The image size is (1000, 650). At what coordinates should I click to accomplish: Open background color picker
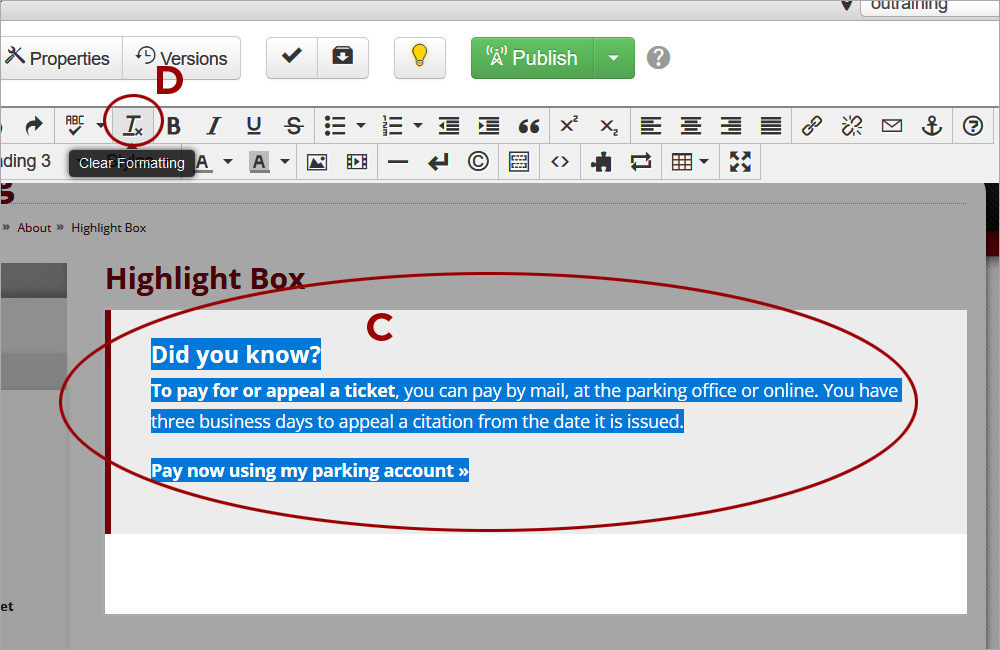click(x=259, y=162)
